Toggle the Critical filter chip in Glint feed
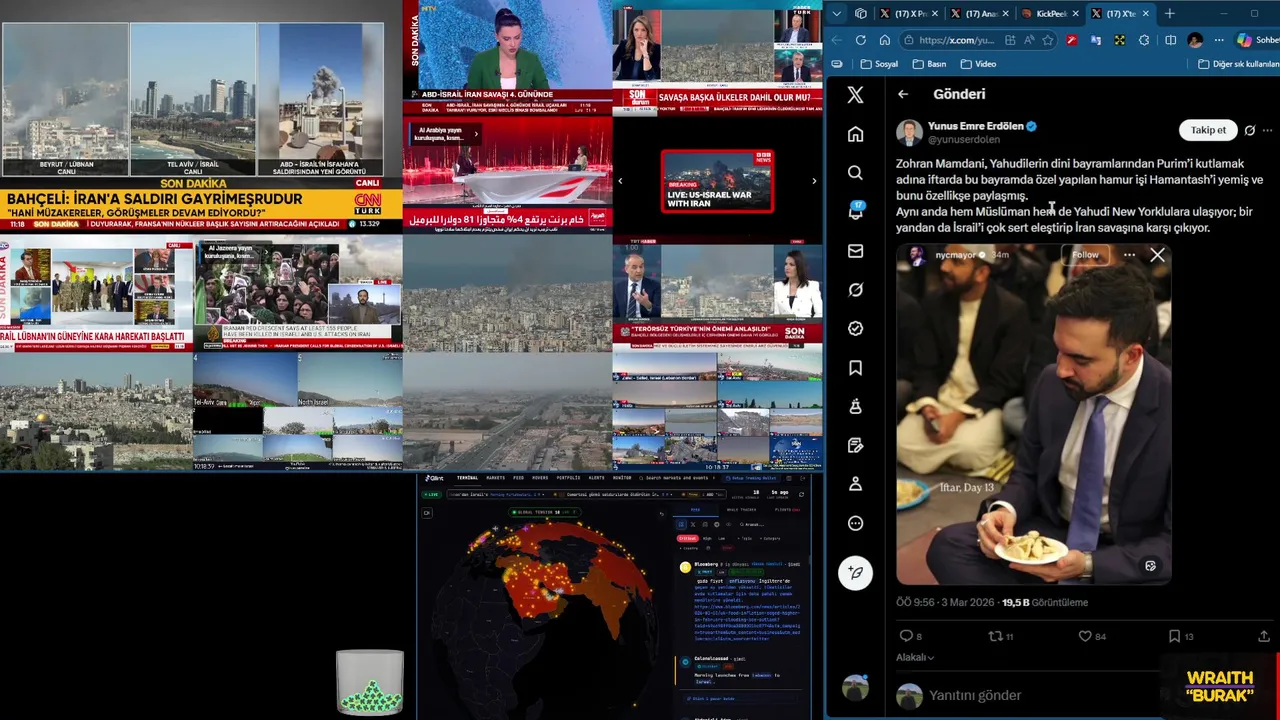This screenshot has width=1280, height=720. 687,538
